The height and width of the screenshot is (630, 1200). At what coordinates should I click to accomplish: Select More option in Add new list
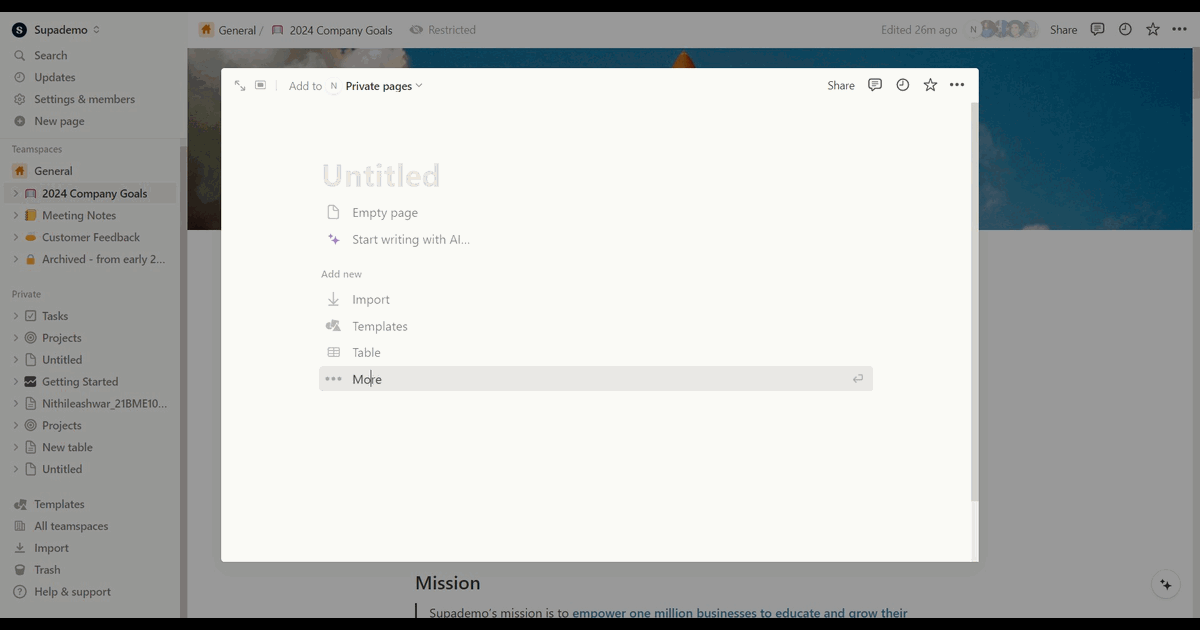596,379
